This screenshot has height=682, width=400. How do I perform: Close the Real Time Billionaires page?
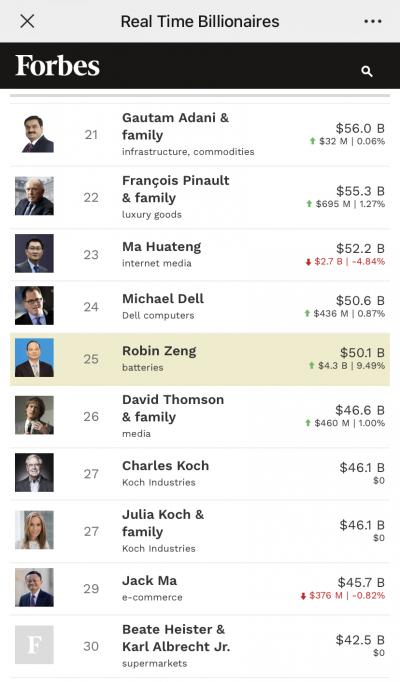(x=27, y=21)
